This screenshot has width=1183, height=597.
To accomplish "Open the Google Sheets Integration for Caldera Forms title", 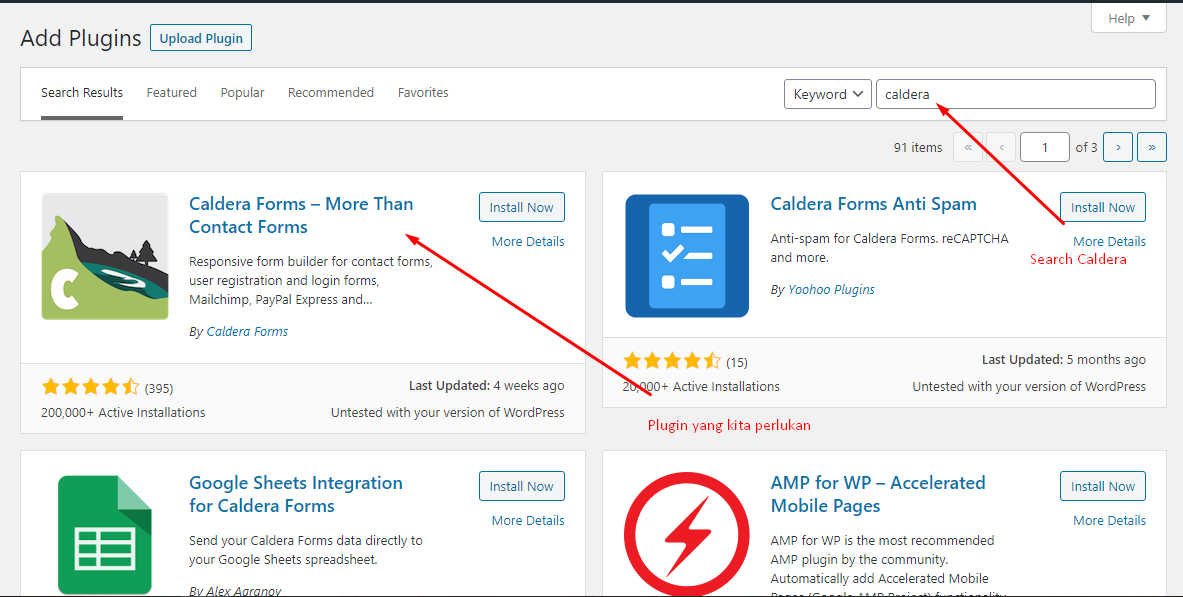I will (x=296, y=494).
